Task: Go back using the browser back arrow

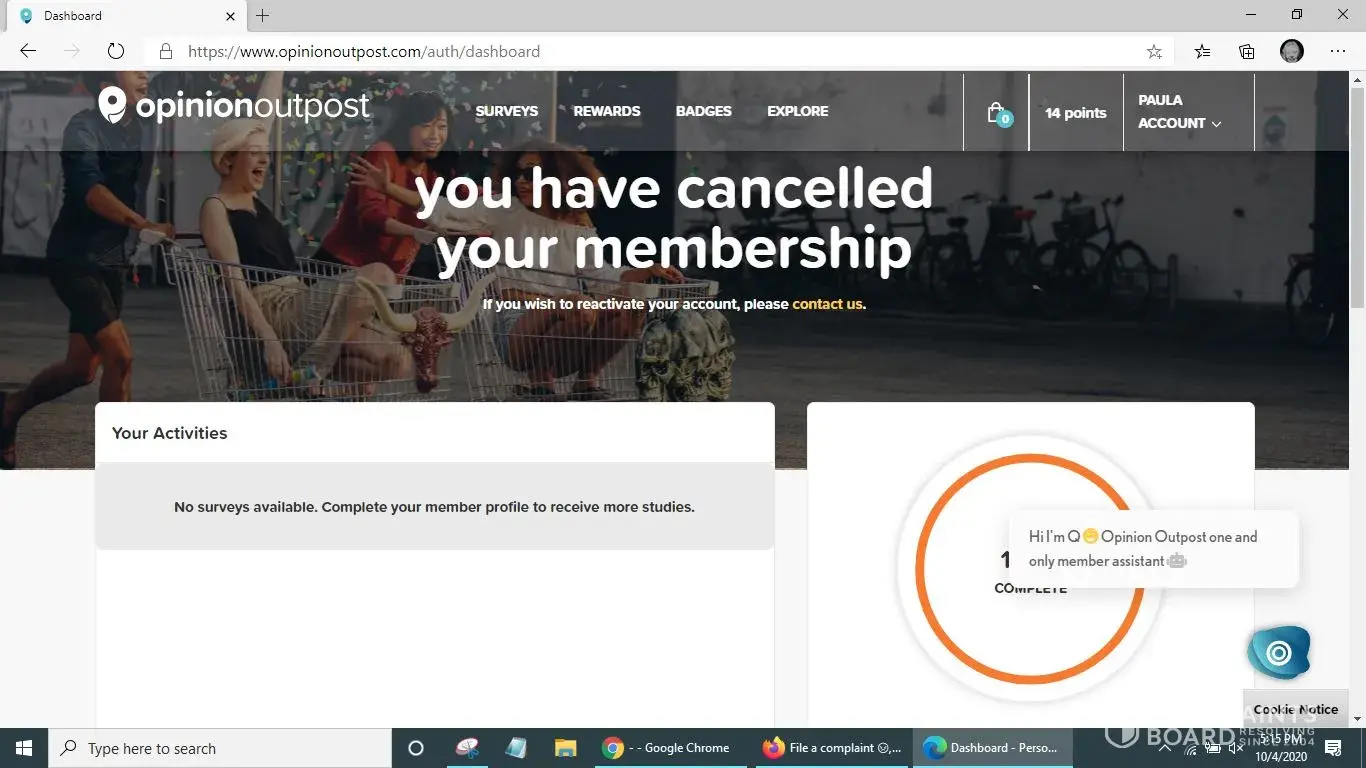Action: click(x=28, y=51)
